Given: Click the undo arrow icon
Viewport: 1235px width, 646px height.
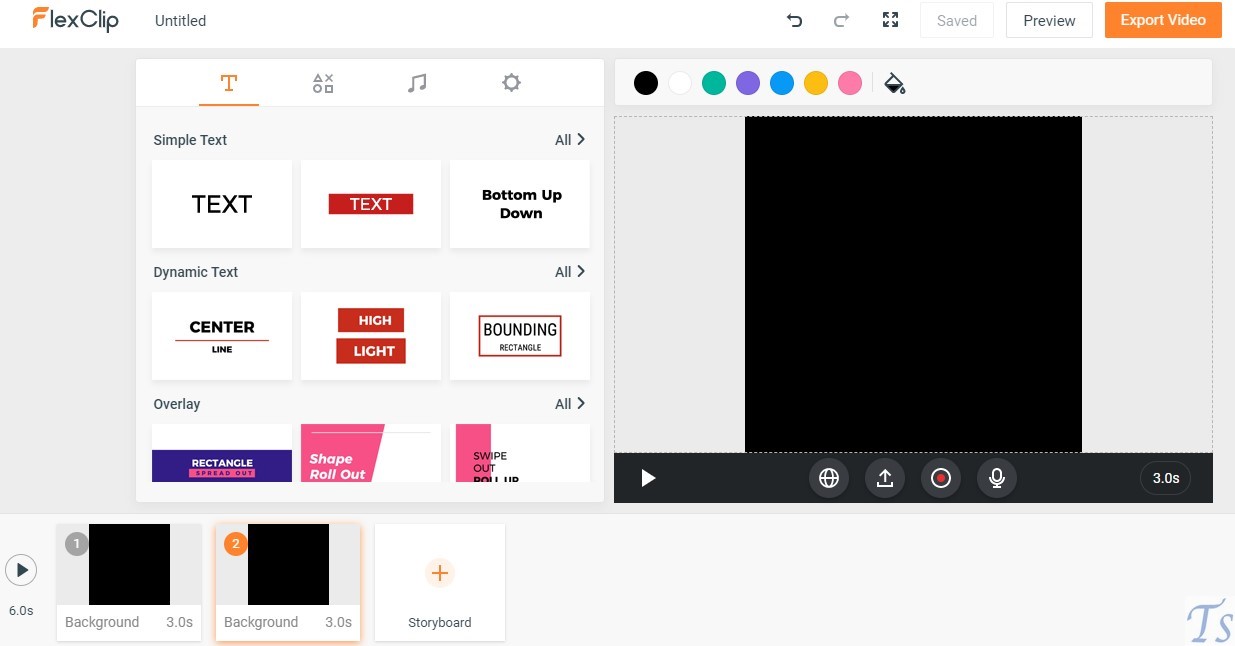Looking at the screenshot, I should click(x=795, y=20).
